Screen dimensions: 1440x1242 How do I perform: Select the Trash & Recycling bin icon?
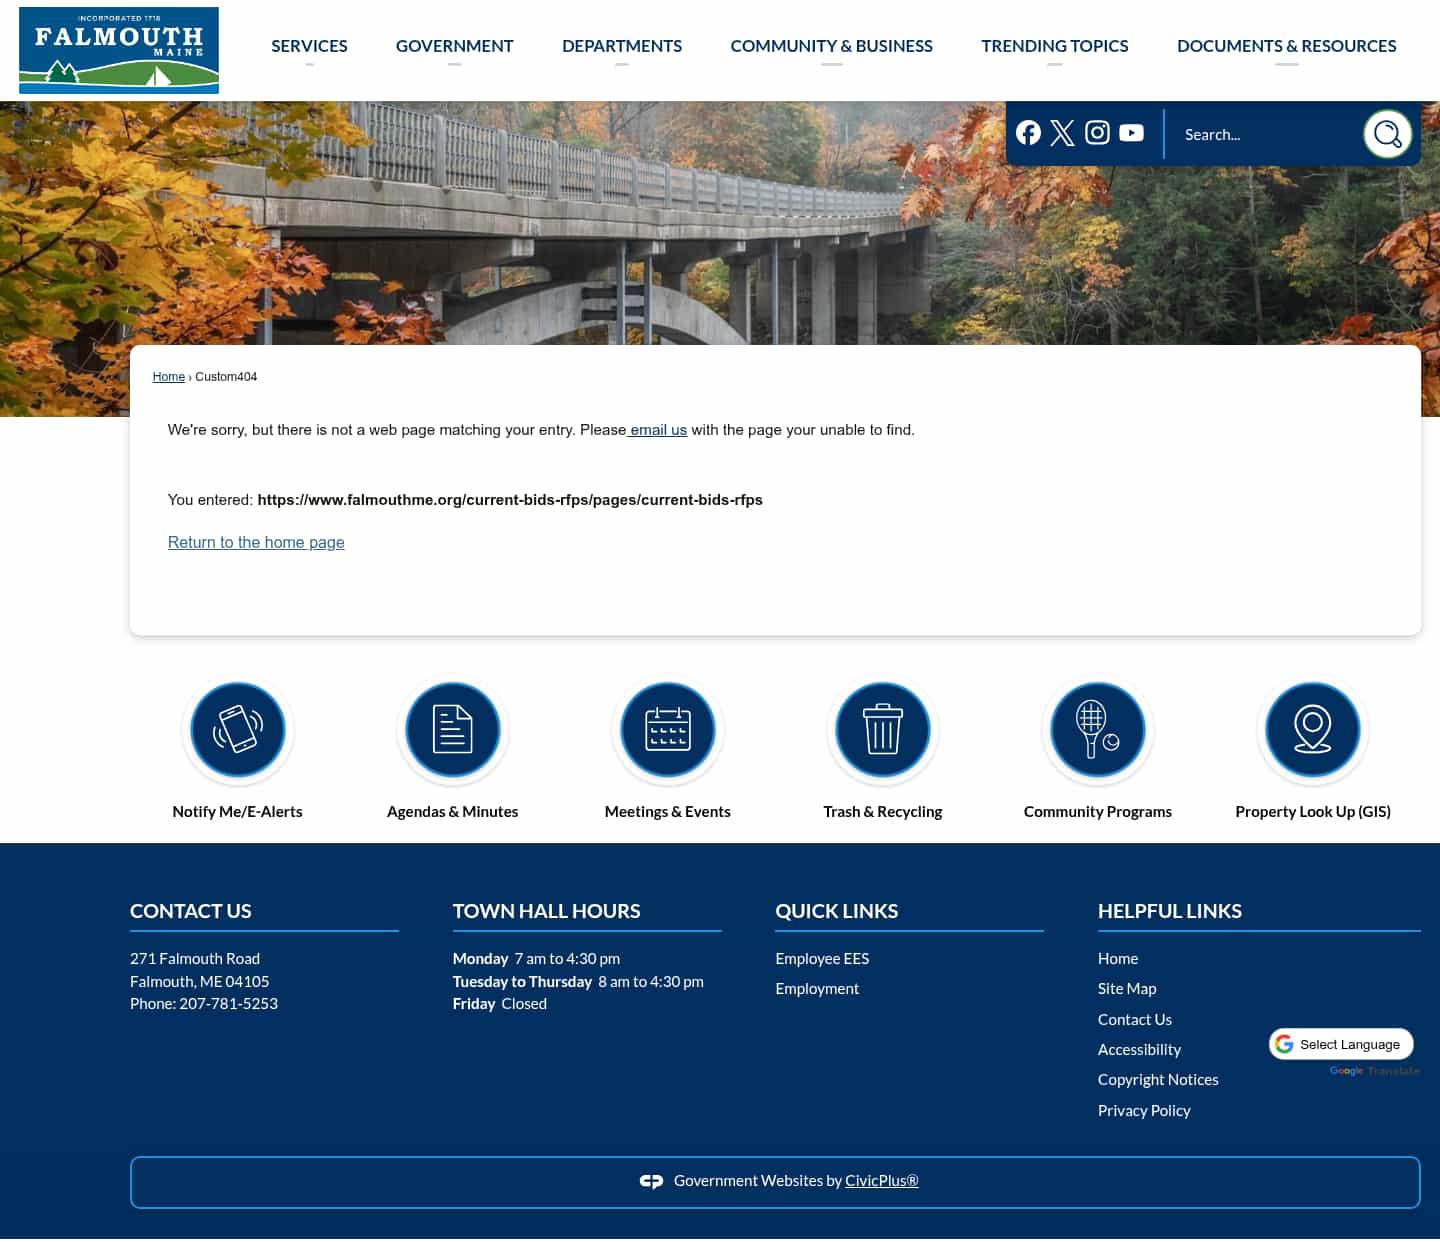(883, 730)
